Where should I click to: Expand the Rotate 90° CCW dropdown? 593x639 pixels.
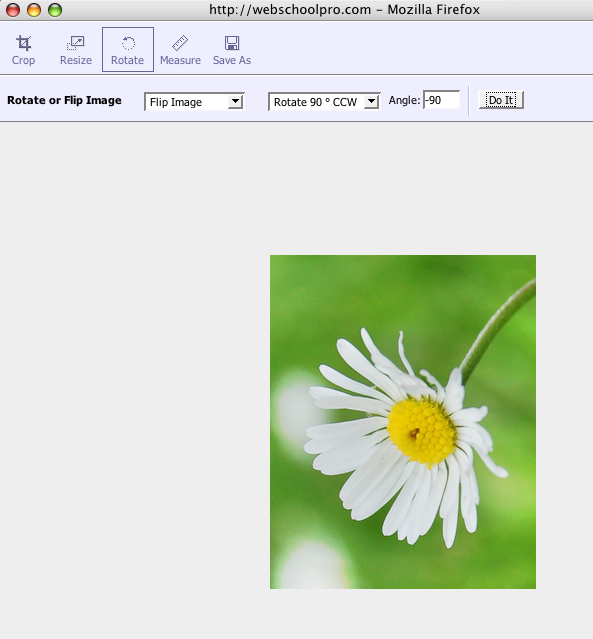click(x=324, y=102)
